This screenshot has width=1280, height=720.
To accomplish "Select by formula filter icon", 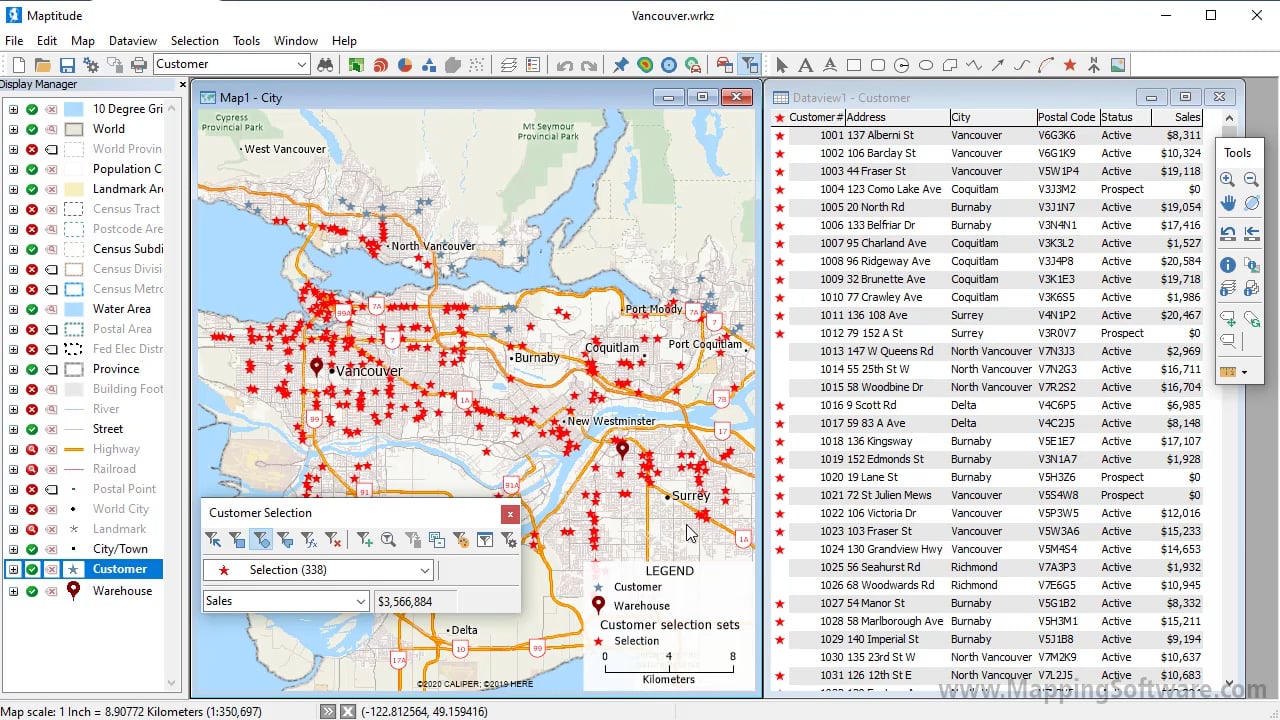I will click(310, 540).
